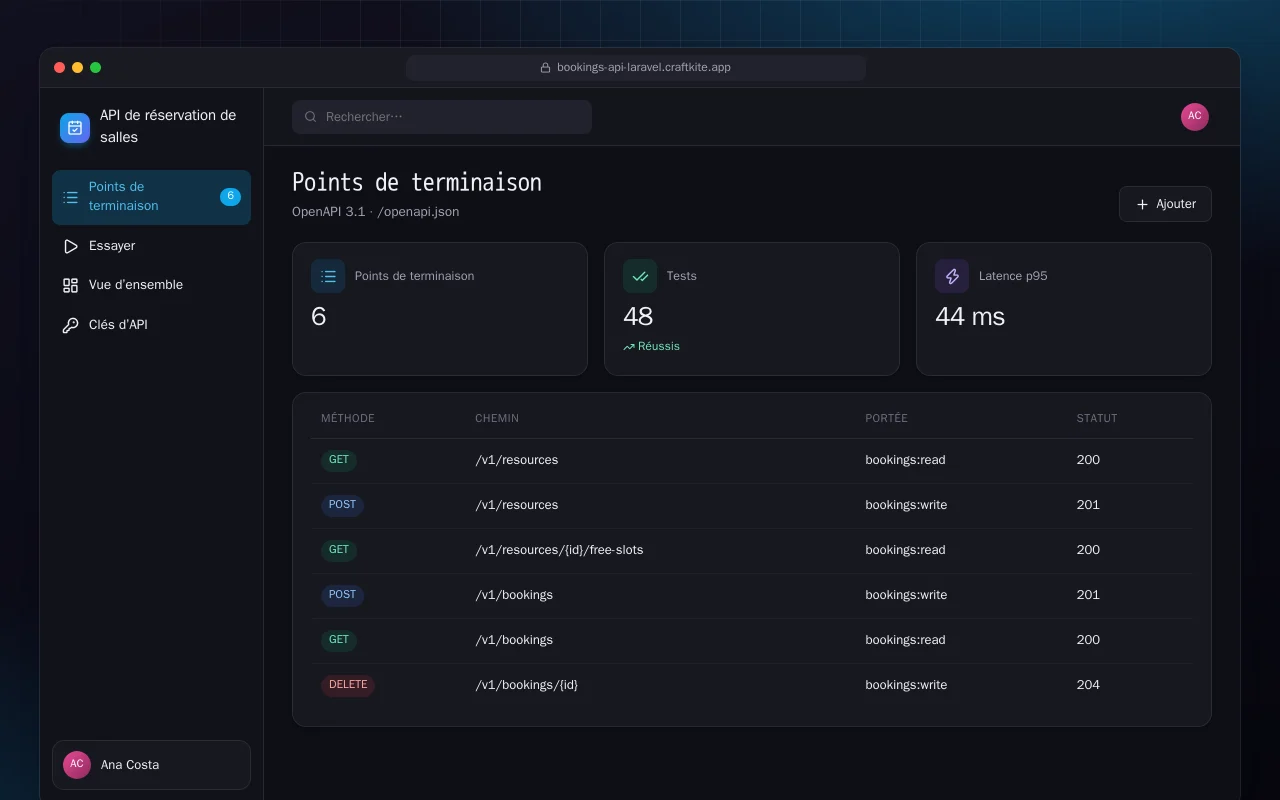Screen dimensions: 1280x800
Task: Click the lock icon in address bar
Action: pos(546,68)
